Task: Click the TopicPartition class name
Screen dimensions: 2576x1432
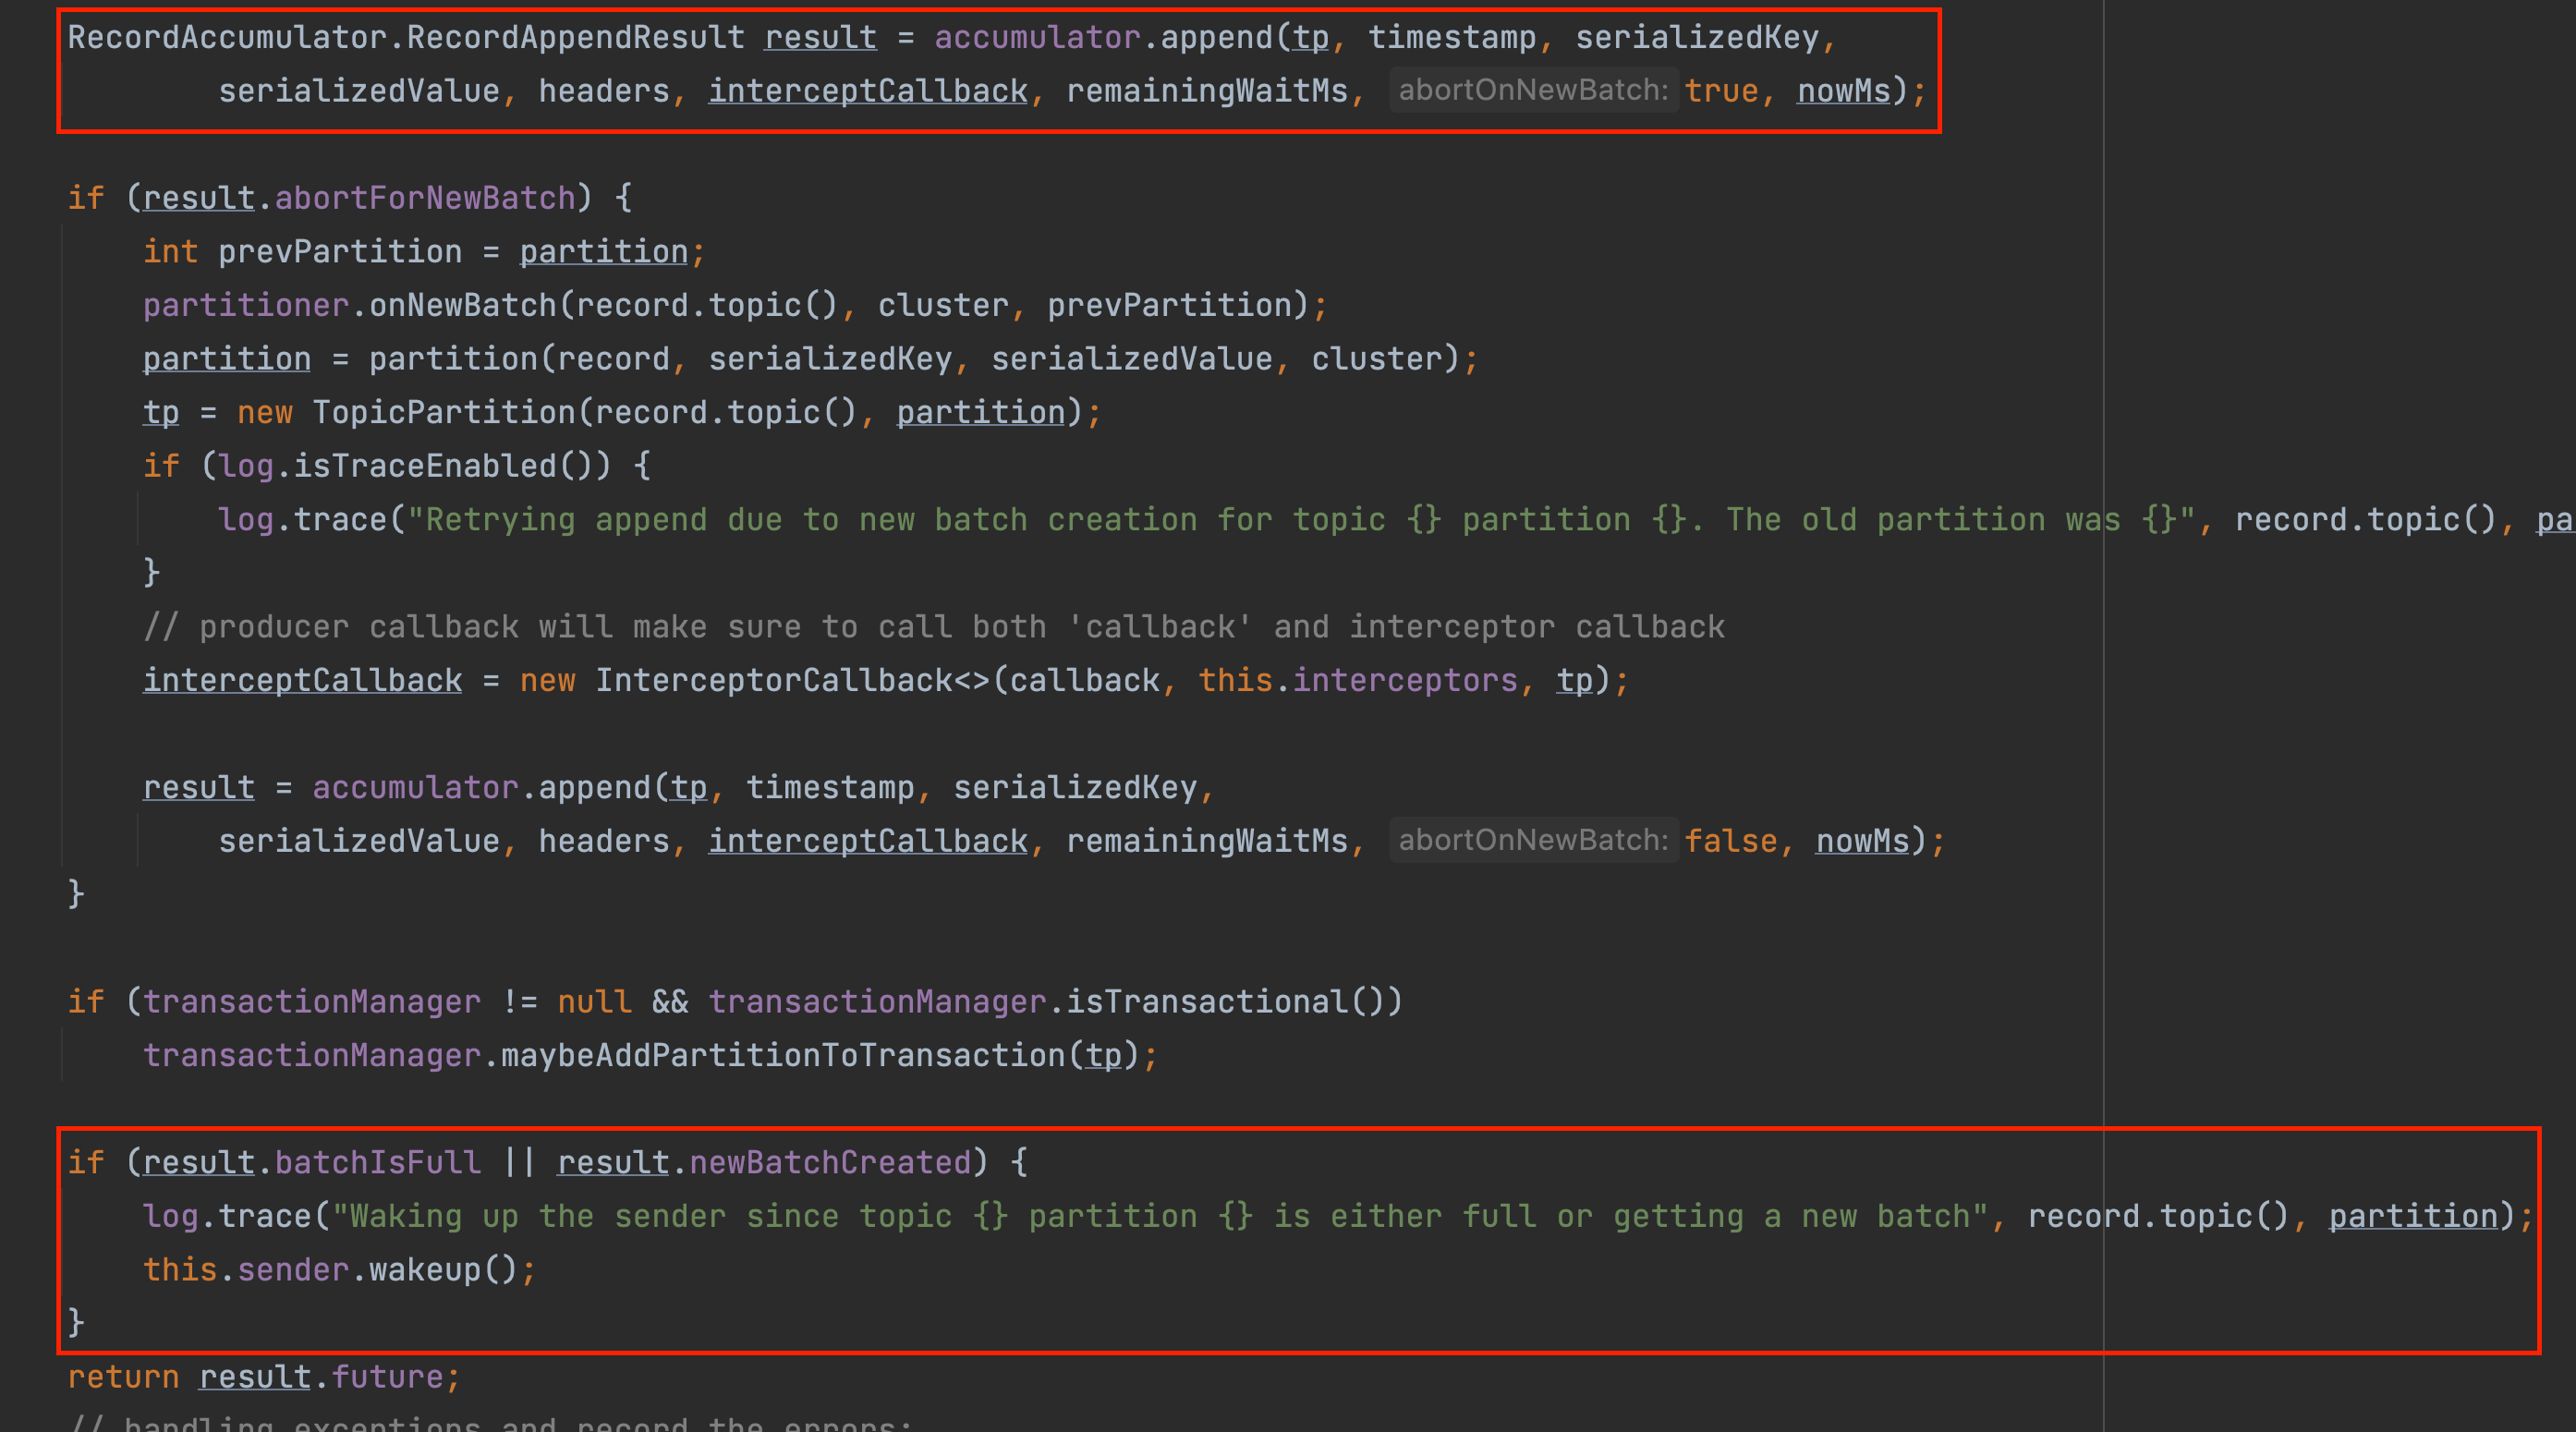Action: pyautogui.click(x=444, y=412)
